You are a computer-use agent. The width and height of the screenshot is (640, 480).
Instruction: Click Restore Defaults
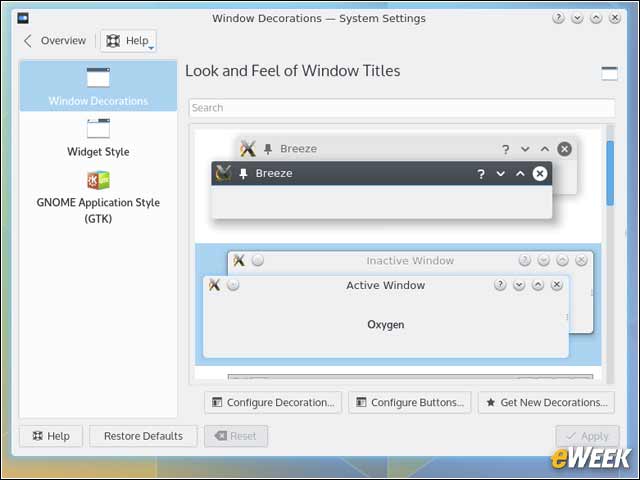click(143, 436)
